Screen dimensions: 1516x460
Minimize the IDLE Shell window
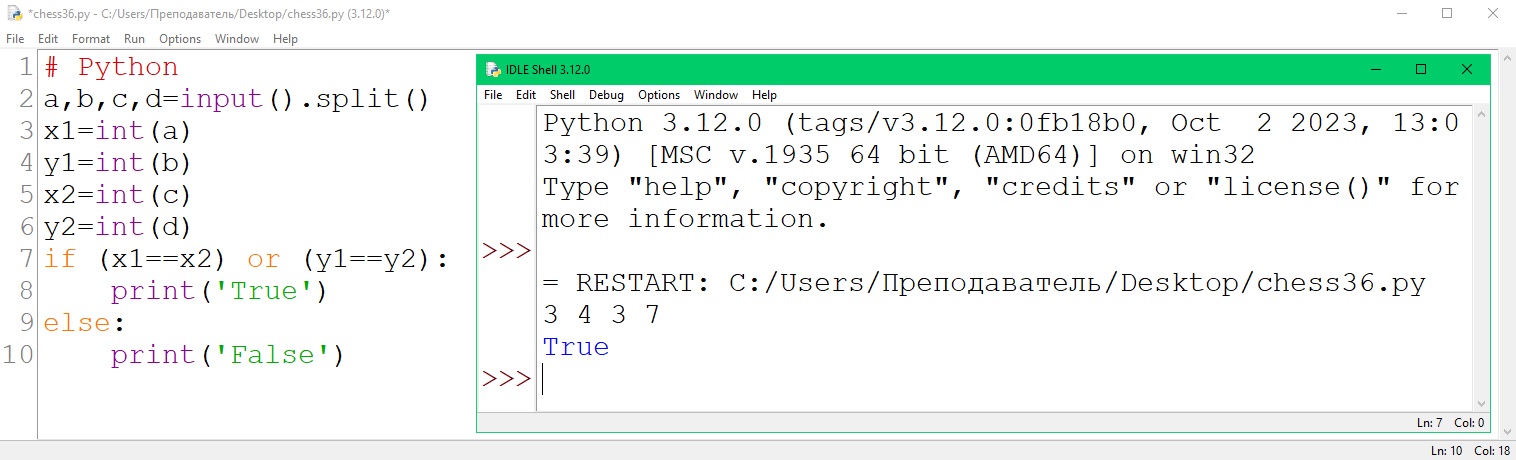point(1375,70)
